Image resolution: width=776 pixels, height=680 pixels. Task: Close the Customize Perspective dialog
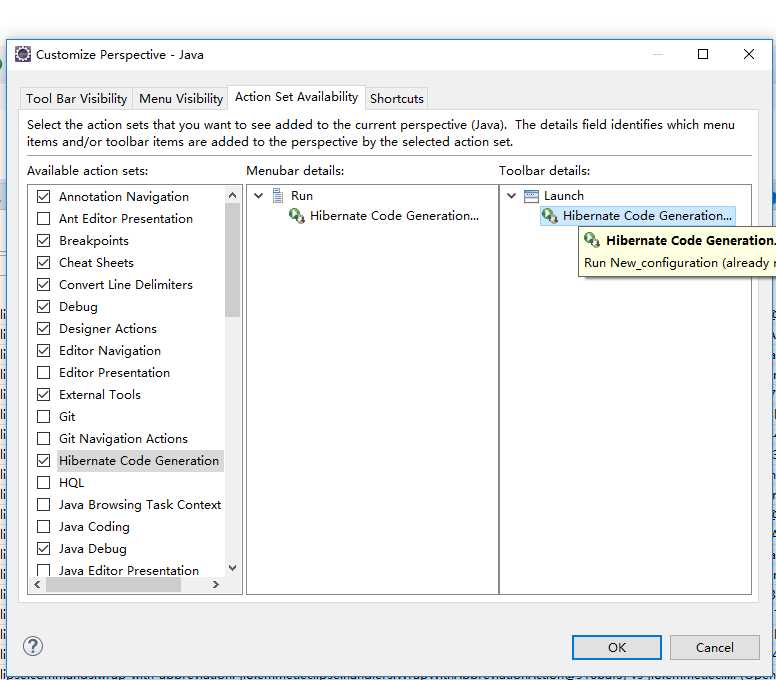pos(749,54)
